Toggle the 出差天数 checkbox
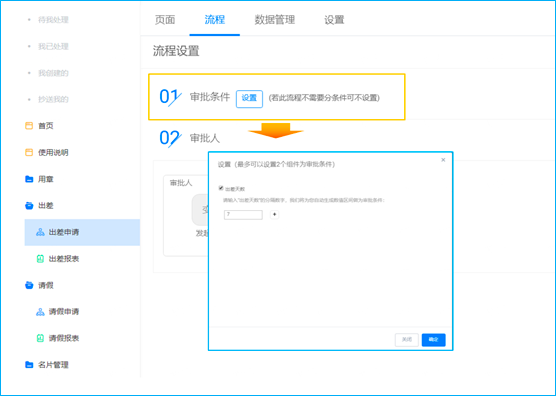 pyautogui.click(x=221, y=188)
